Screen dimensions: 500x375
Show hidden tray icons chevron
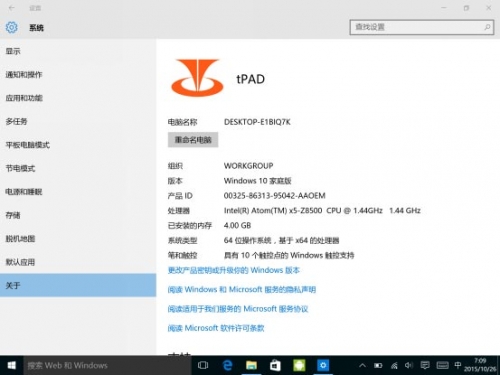point(362,366)
